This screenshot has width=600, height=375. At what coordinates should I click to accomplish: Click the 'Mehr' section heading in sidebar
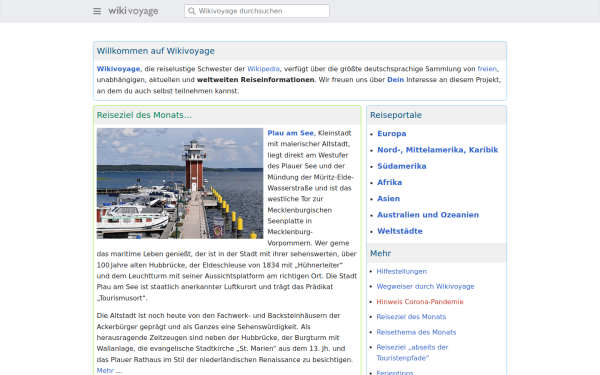[380, 253]
